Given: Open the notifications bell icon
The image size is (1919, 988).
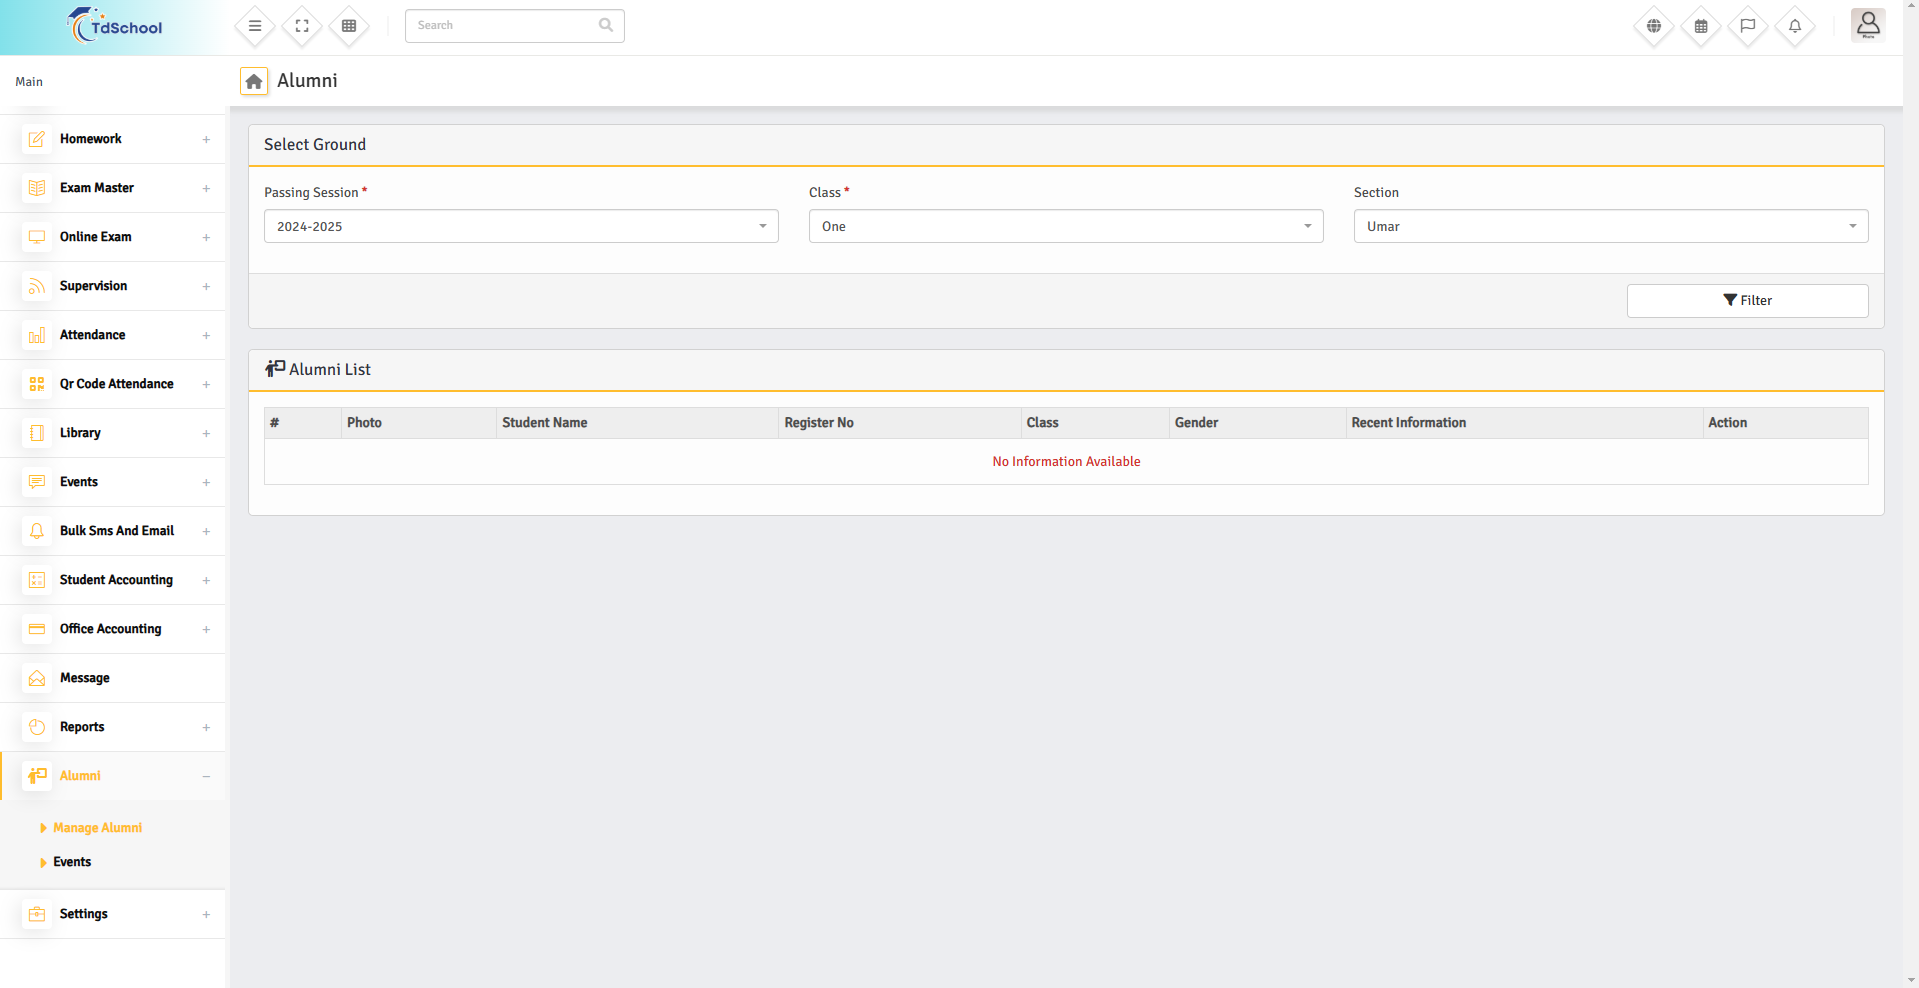Looking at the screenshot, I should click(x=1795, y=26).
